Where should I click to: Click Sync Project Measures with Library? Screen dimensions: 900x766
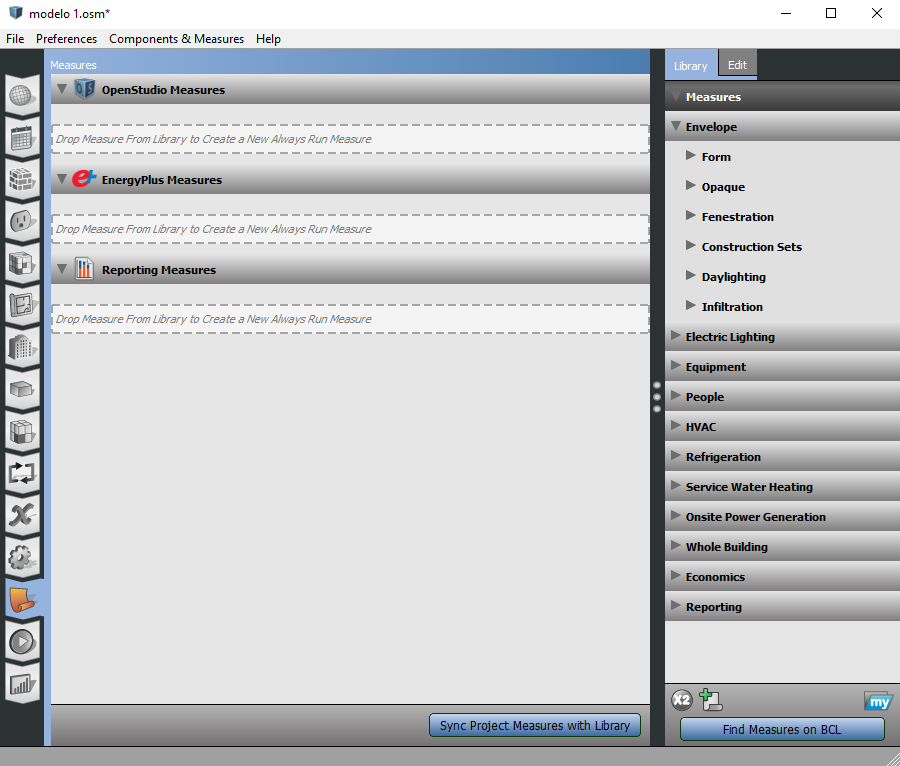534,726
